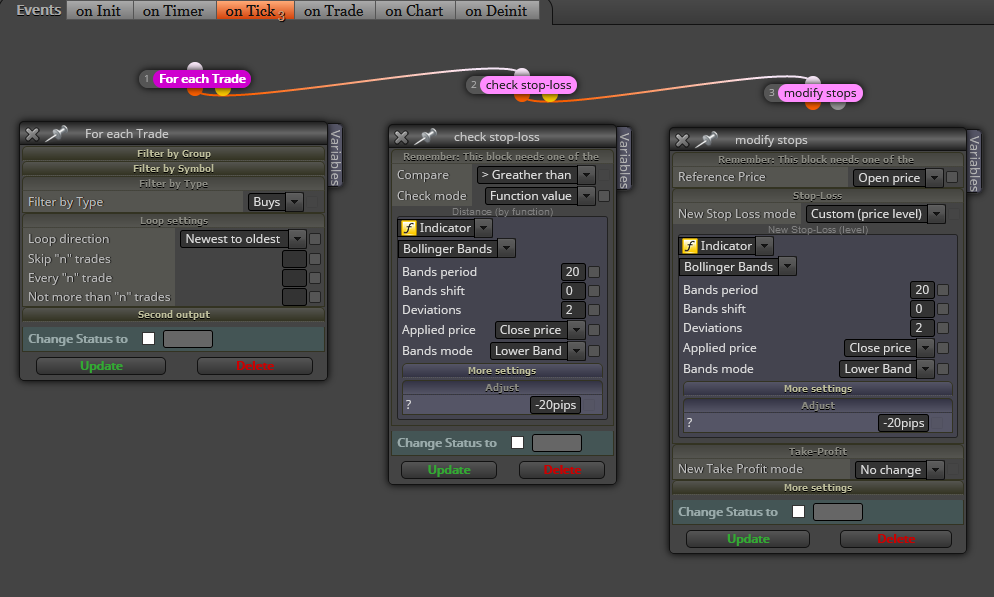
Task: Toggle checkbox beside Bands period in check stop-loss
Action: (x=594, y=272)
